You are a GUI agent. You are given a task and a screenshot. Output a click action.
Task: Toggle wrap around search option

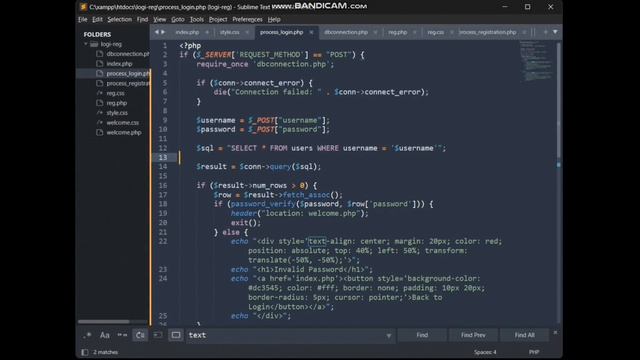140,335
